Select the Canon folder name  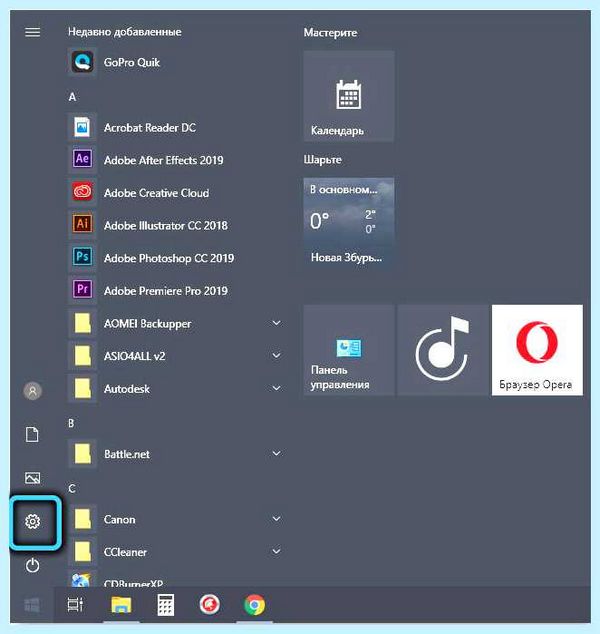coord(119,520)
